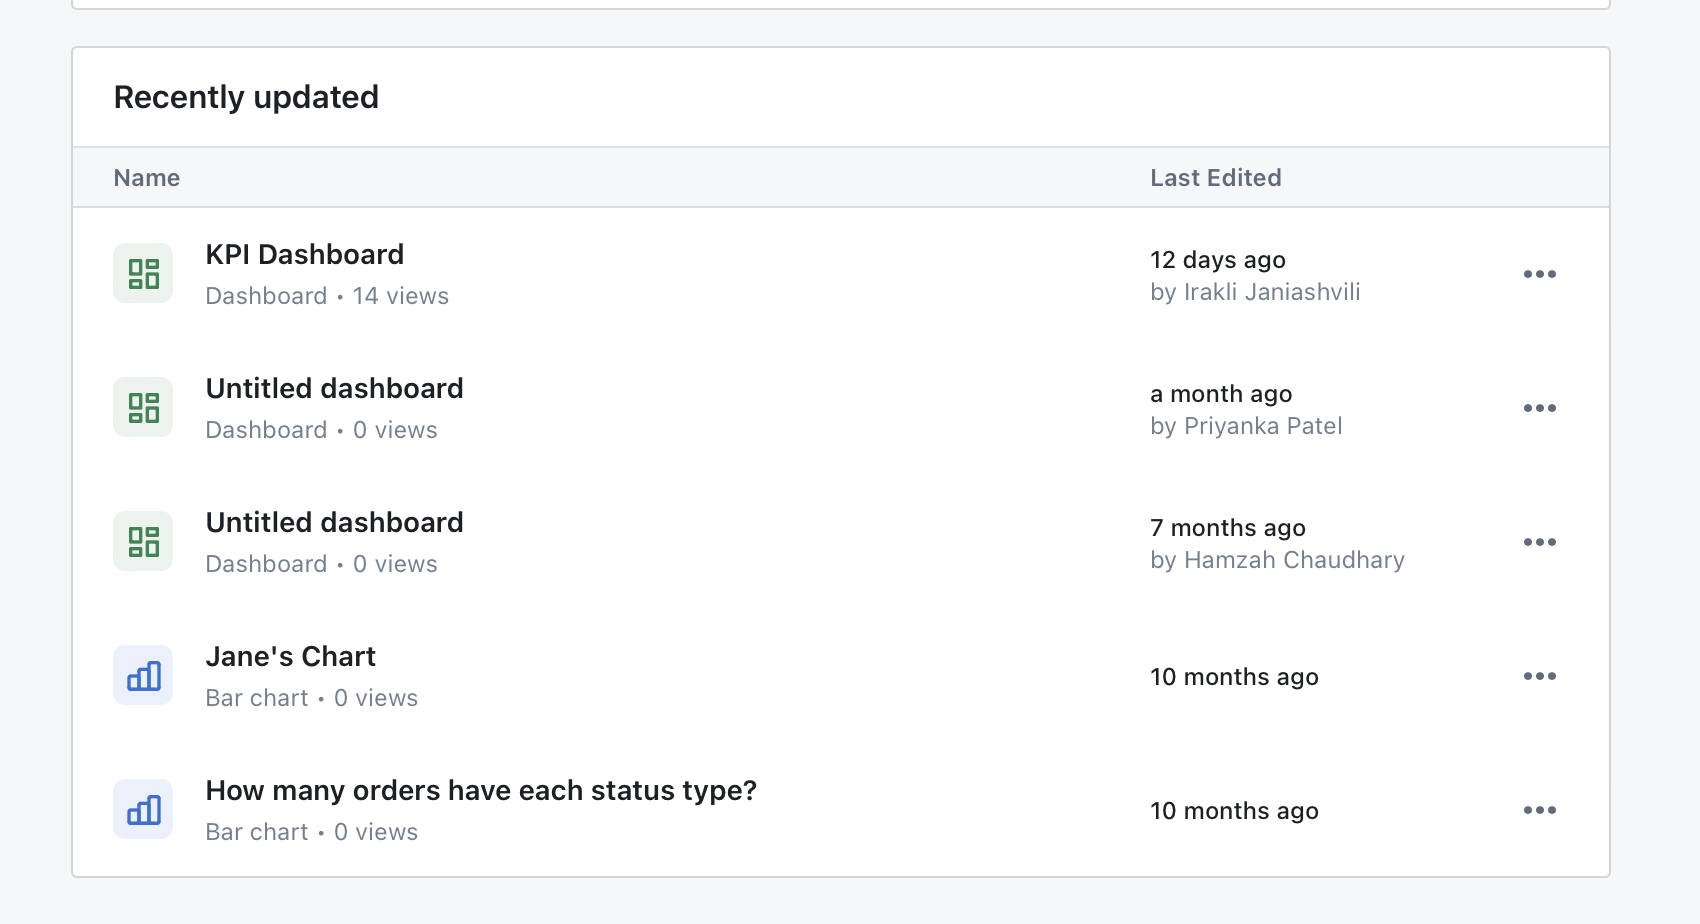Sort by the Last Edited column header
This screenshot has height=924, width=1700.
pyautogui.click(x=1216, y=177)
